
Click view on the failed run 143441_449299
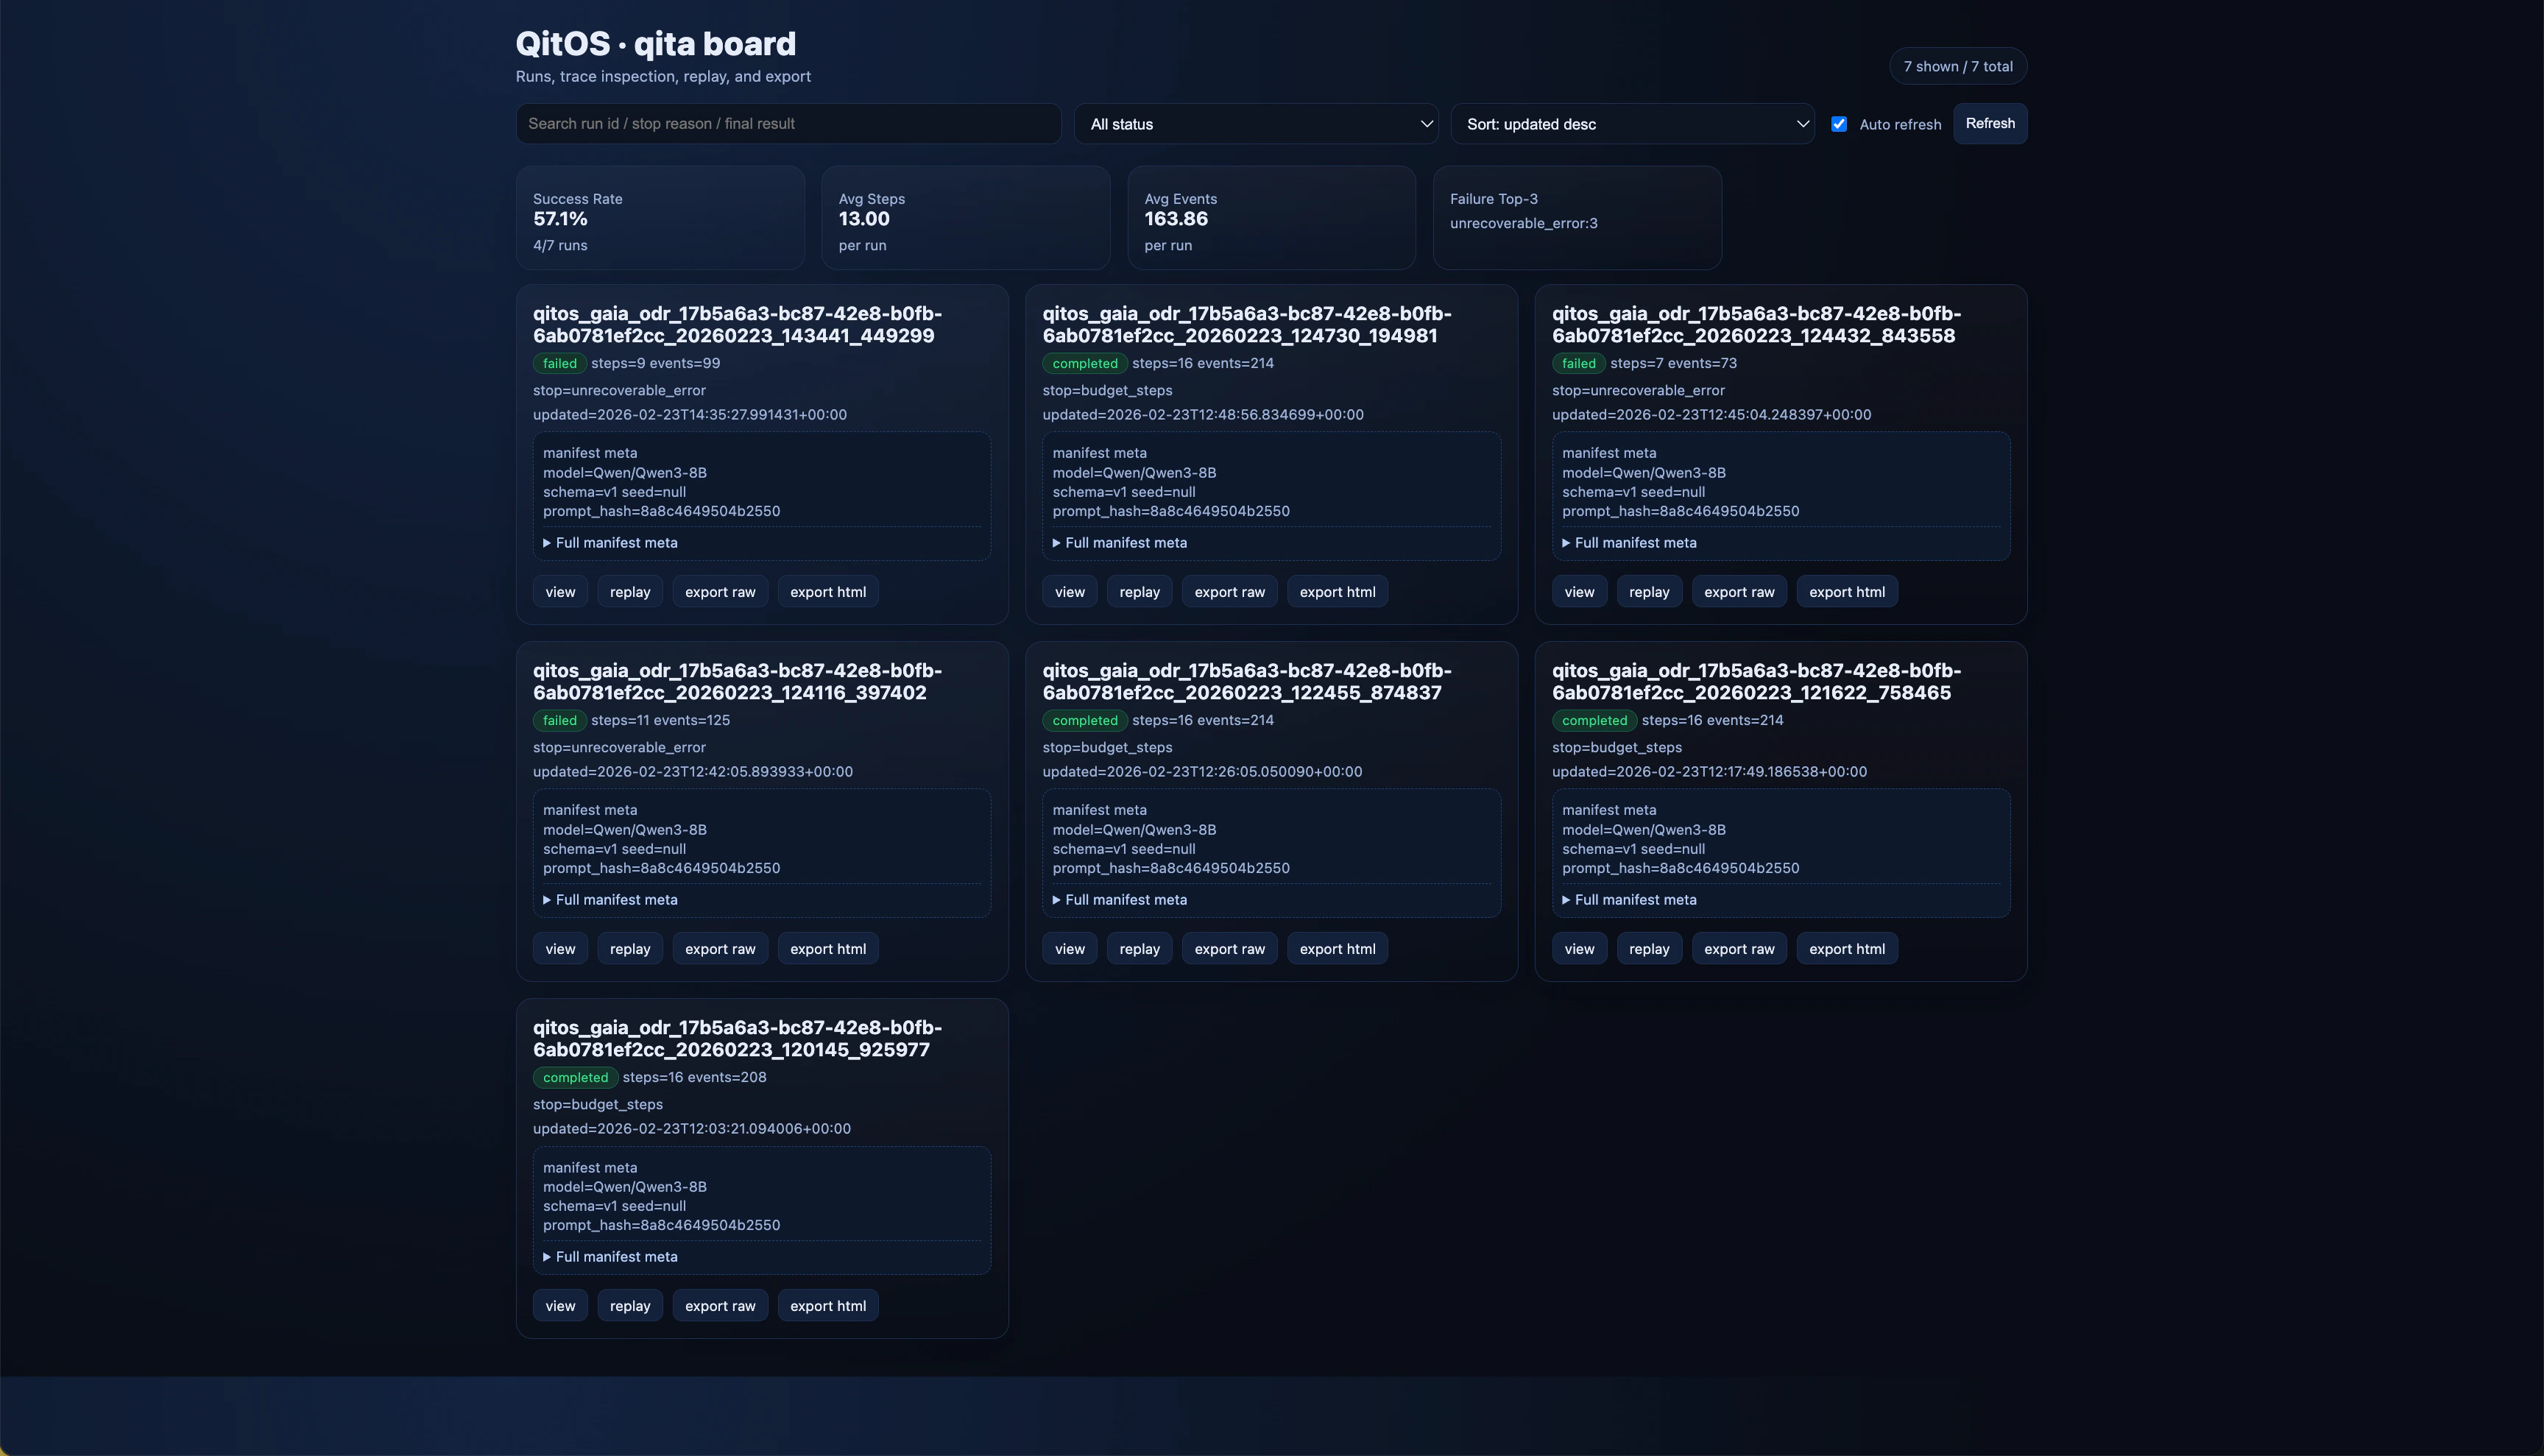coord(560,591)
